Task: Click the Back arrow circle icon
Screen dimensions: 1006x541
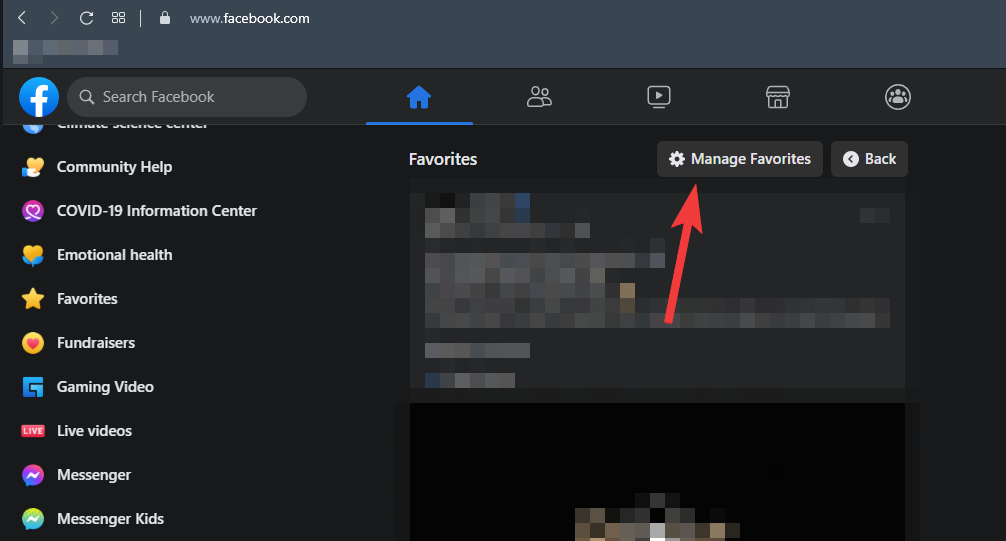Action: click(x=851, y=159)
